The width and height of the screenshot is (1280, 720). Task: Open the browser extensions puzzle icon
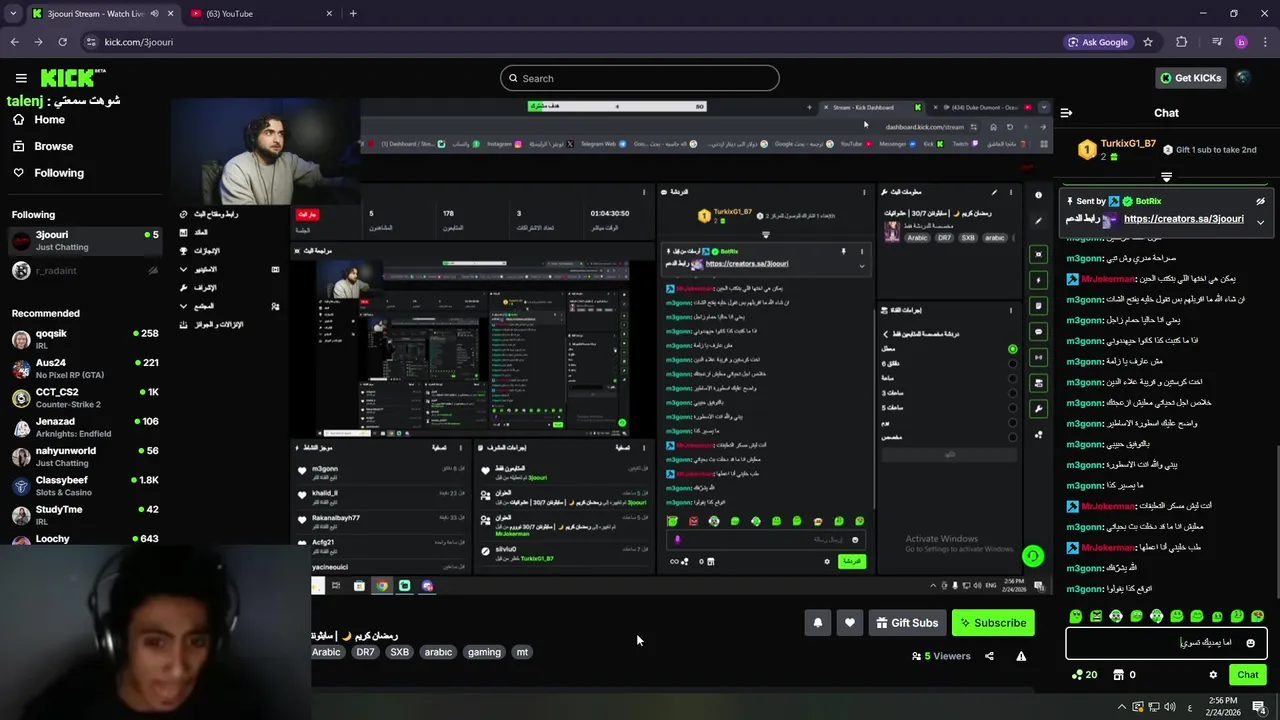click(1182, 42)
